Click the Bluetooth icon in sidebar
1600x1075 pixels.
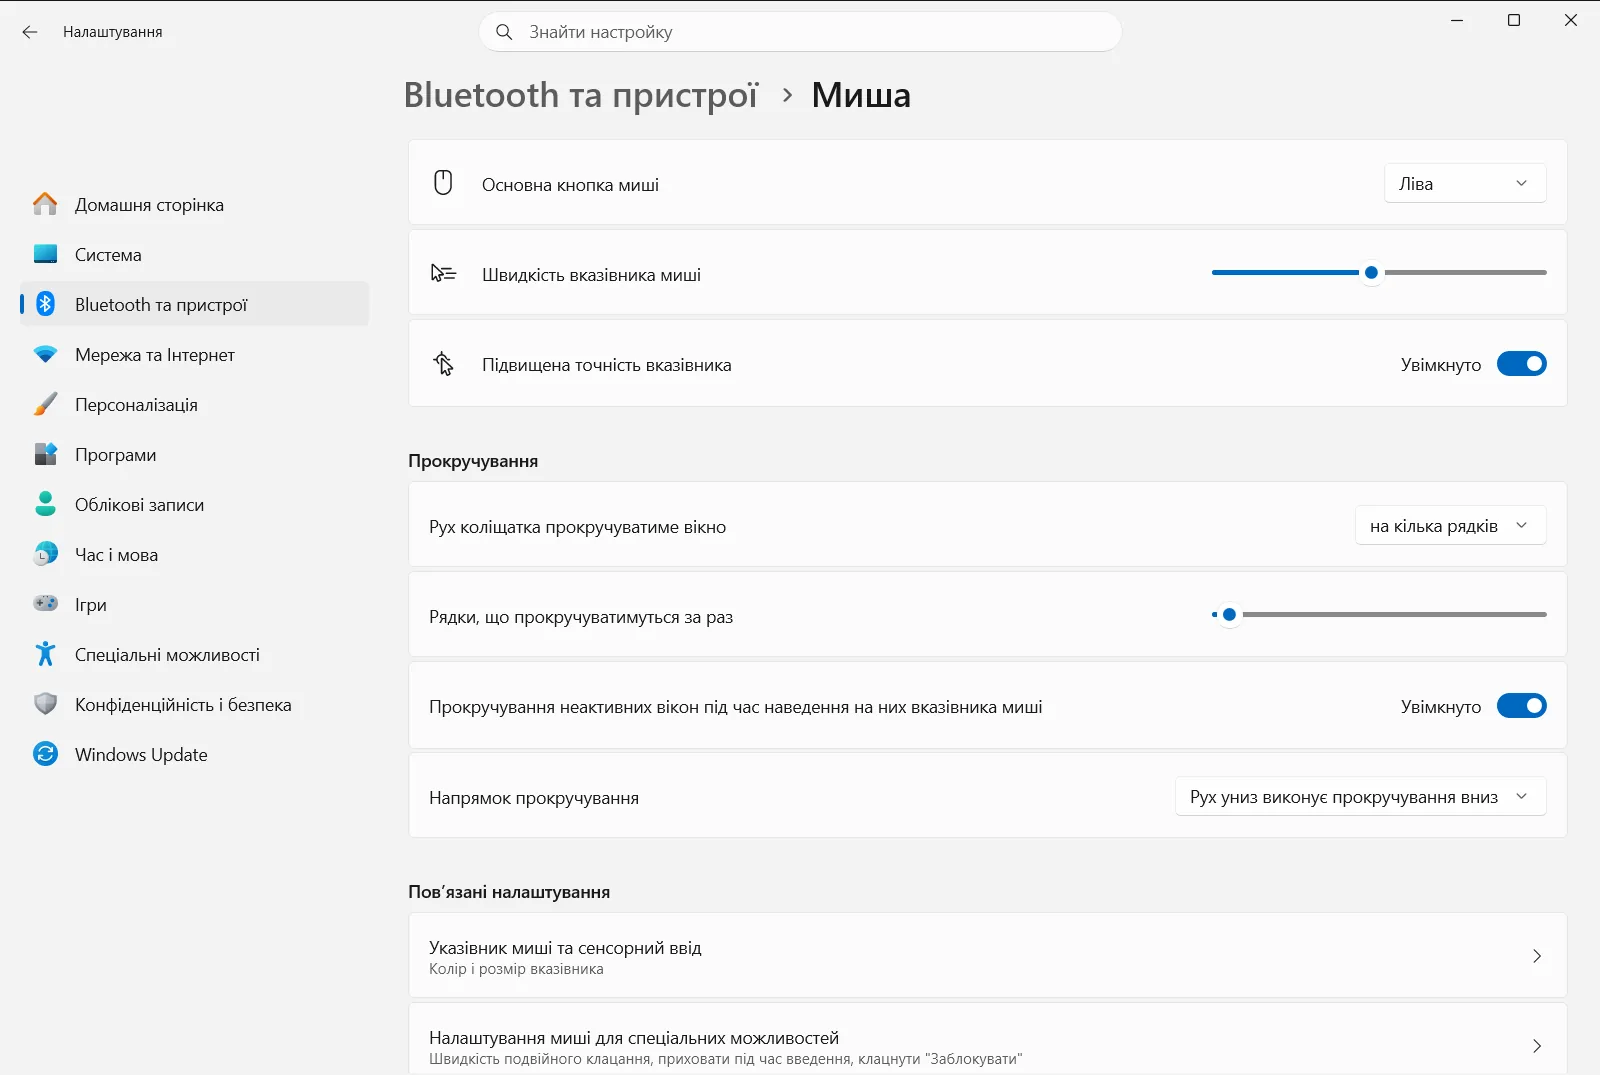point(45,304)
